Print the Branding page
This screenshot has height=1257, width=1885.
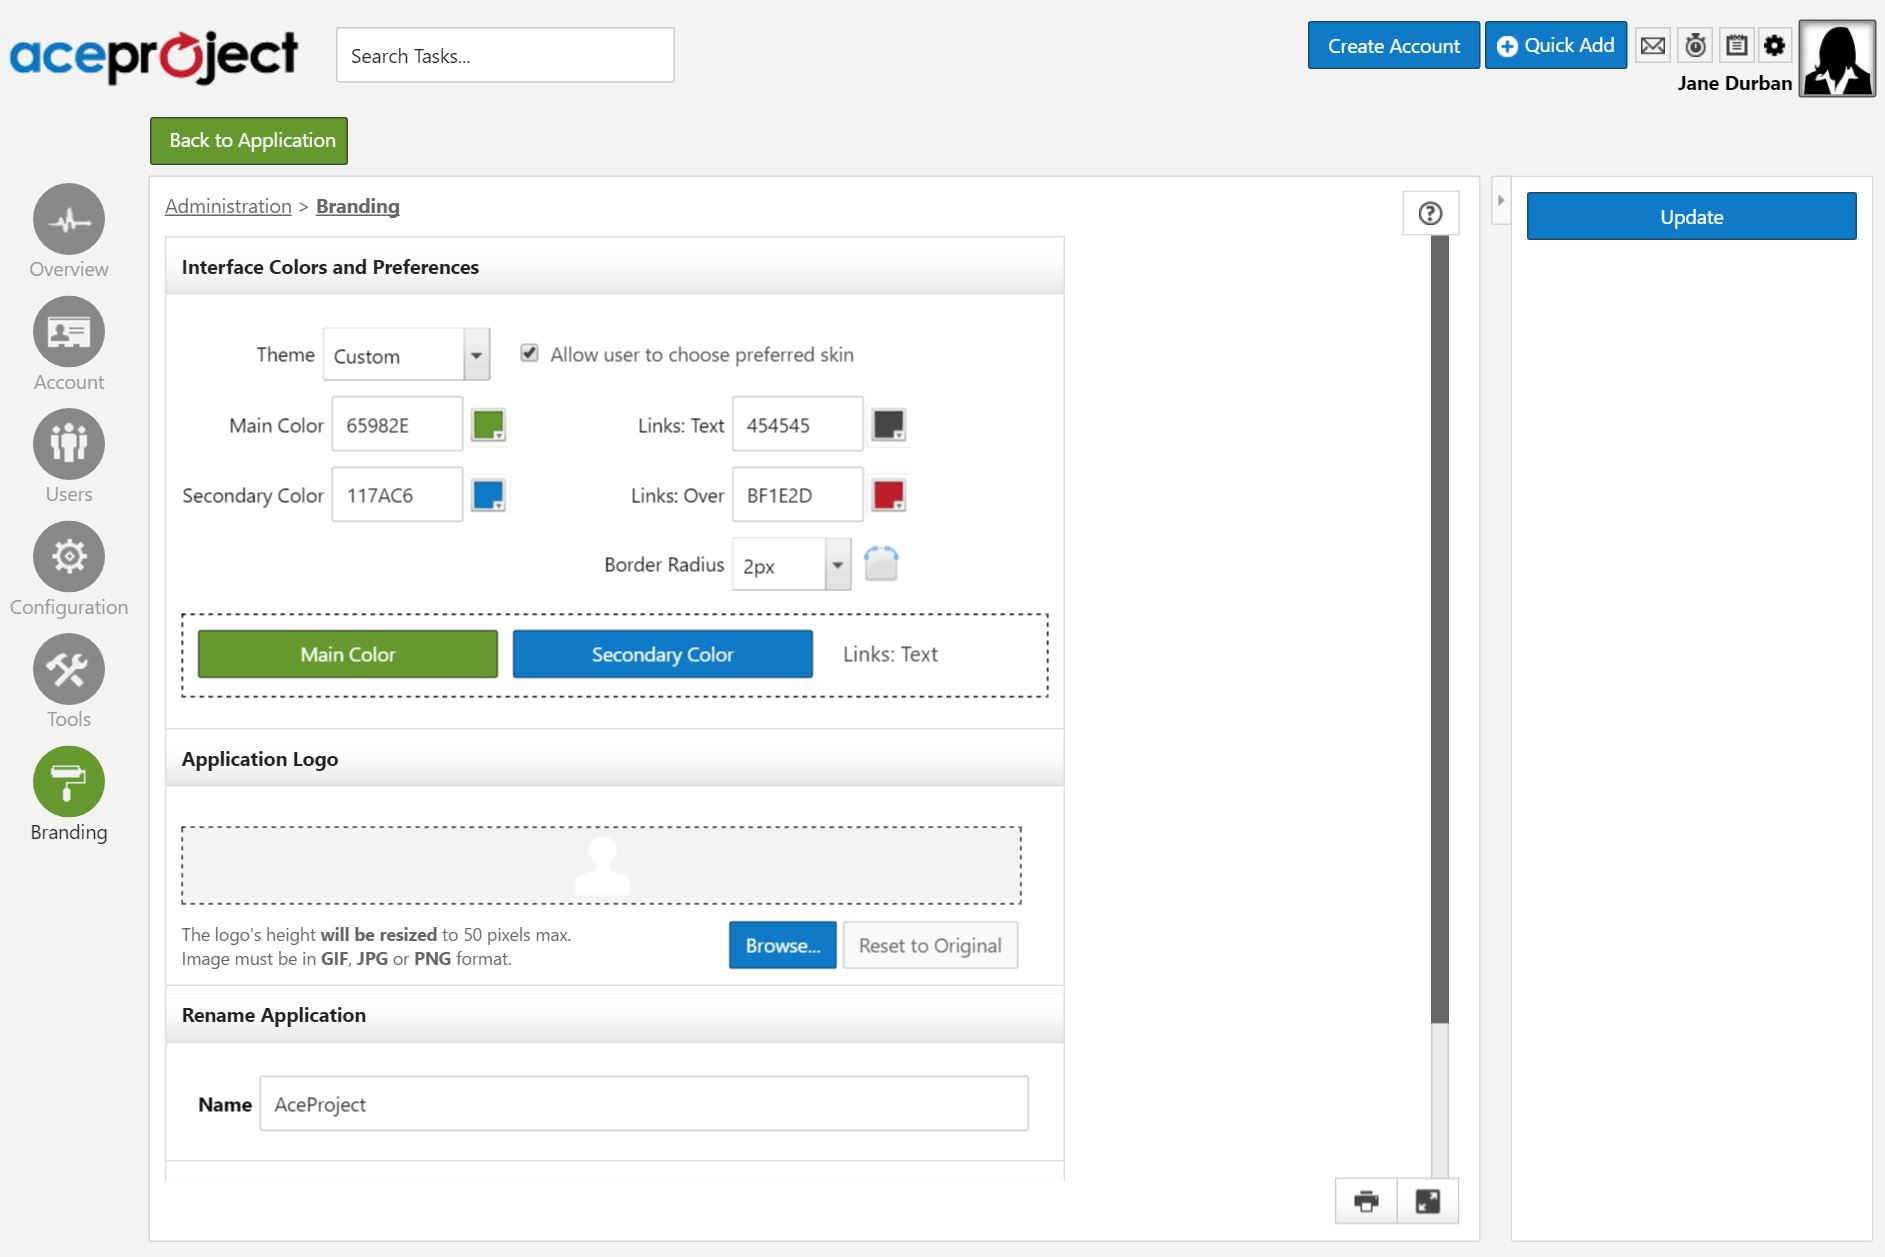(x=1365, y=1201)
